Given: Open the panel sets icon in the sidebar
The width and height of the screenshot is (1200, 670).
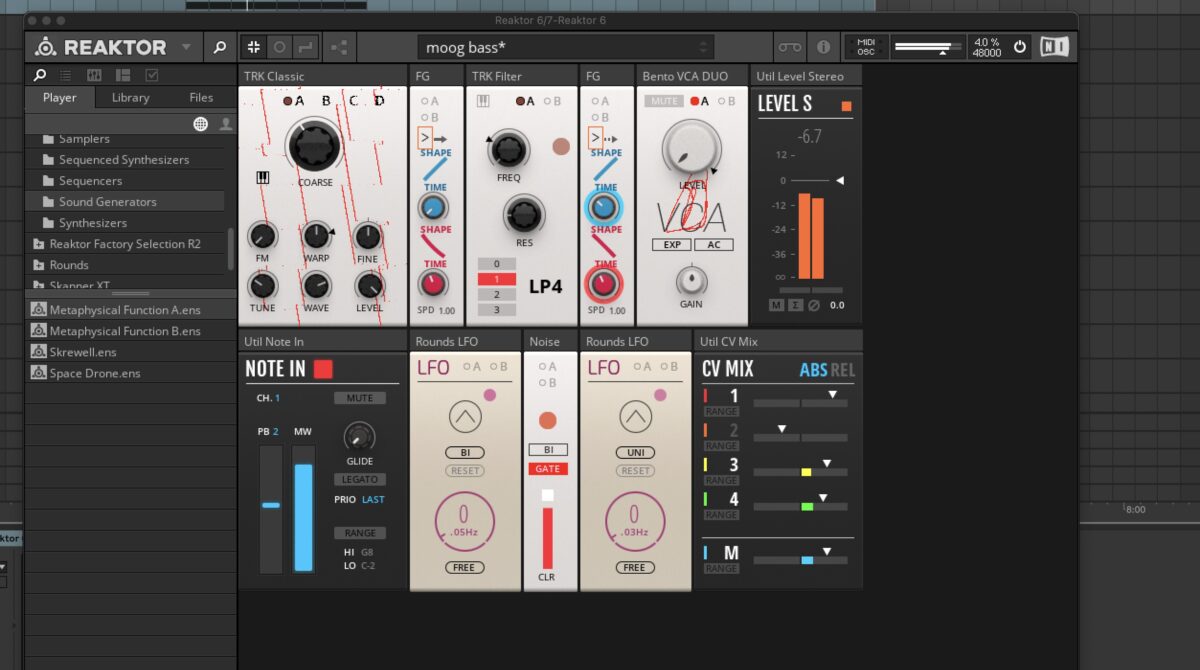Looking at the screenshot, I should [123, 75].
